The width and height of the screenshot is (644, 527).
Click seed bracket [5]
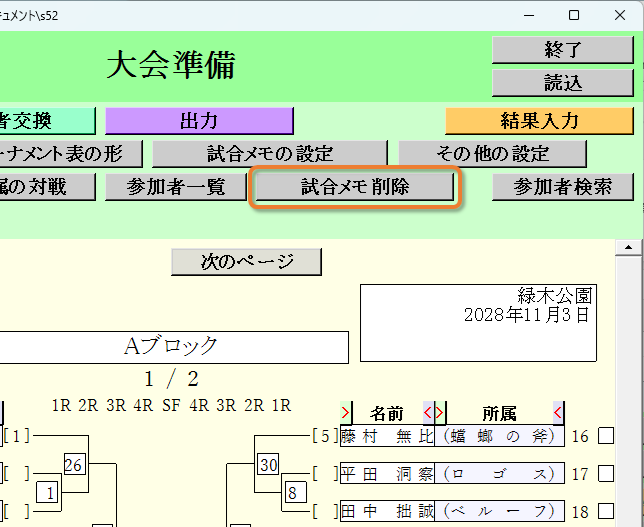pos(325,436)
